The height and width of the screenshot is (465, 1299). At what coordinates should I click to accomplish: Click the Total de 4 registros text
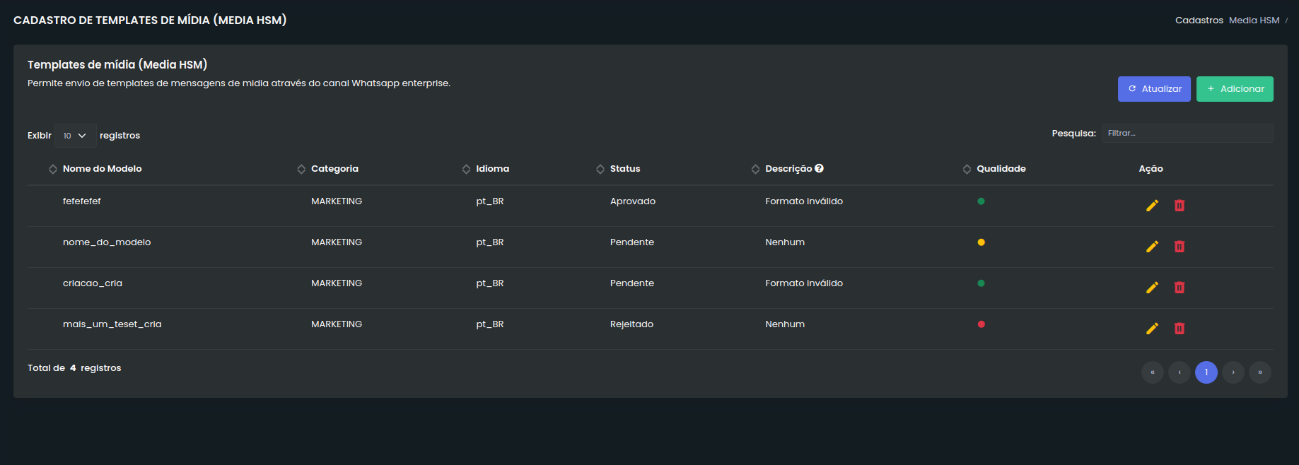74,368
